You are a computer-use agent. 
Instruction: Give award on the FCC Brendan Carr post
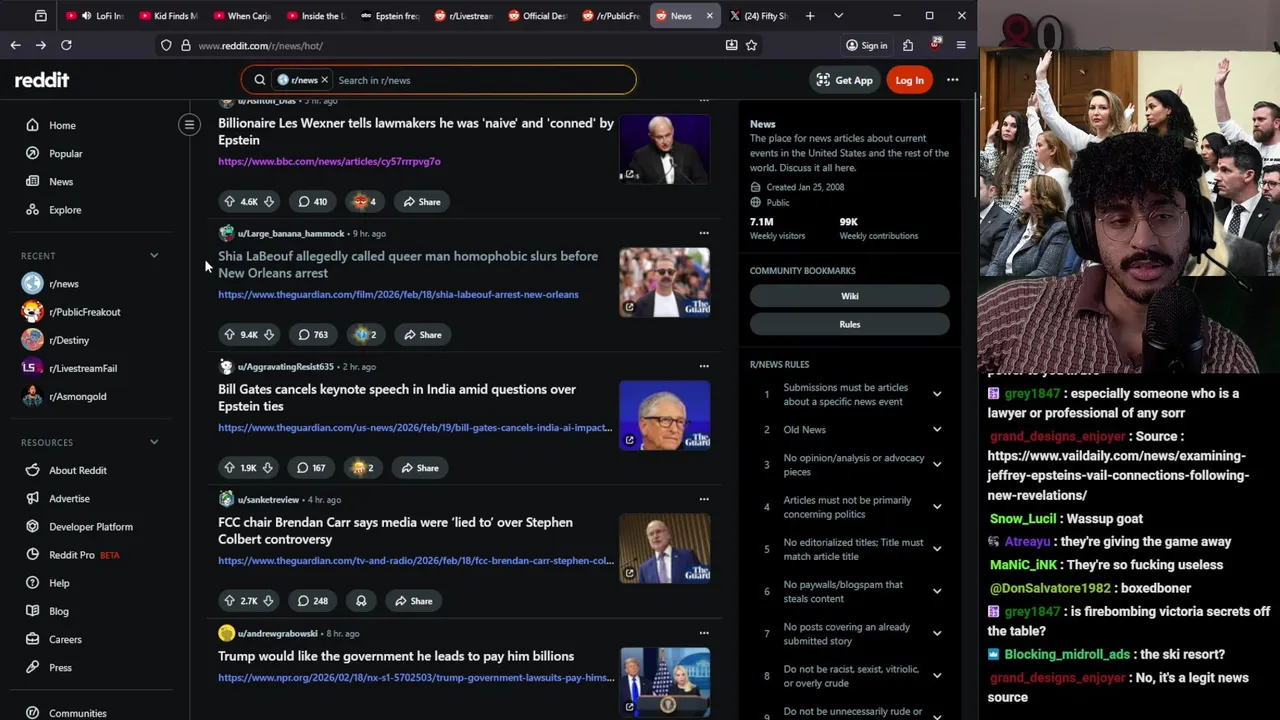[361, 601]
